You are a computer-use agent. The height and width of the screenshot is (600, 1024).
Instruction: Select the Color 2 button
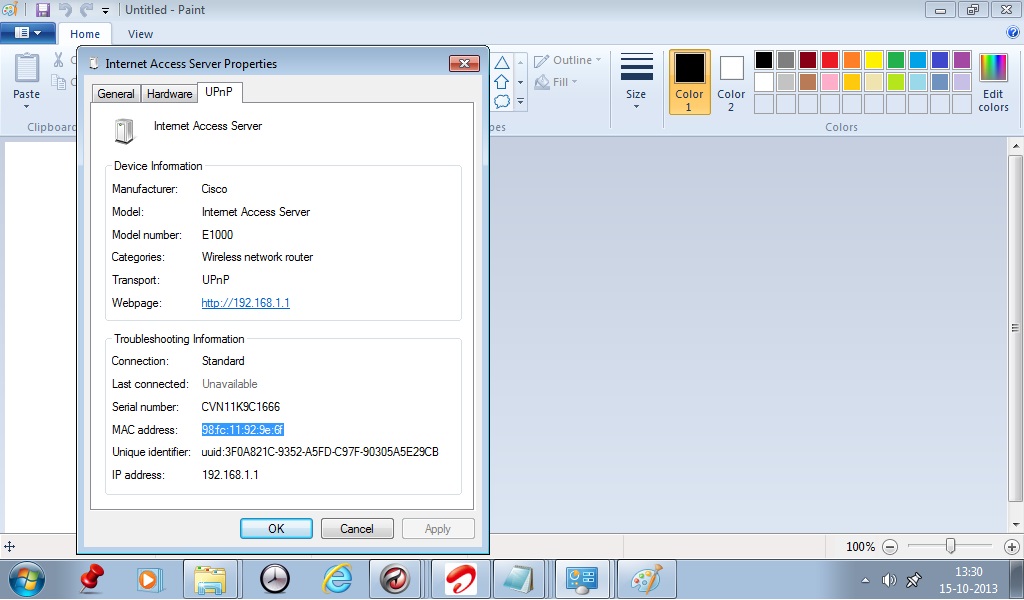(731, 82)
